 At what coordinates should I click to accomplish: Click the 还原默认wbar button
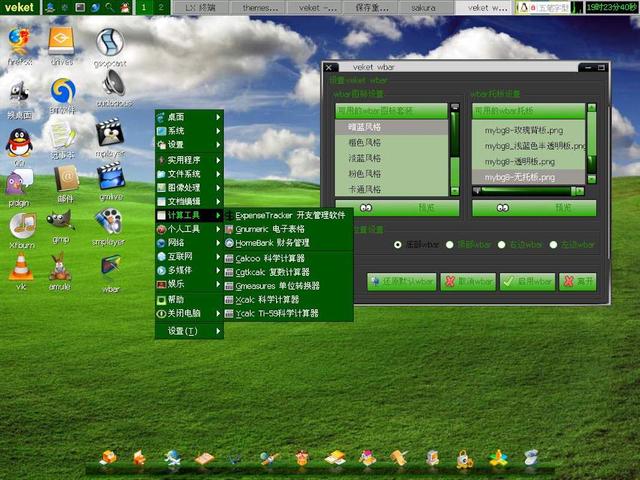(402, 282)
